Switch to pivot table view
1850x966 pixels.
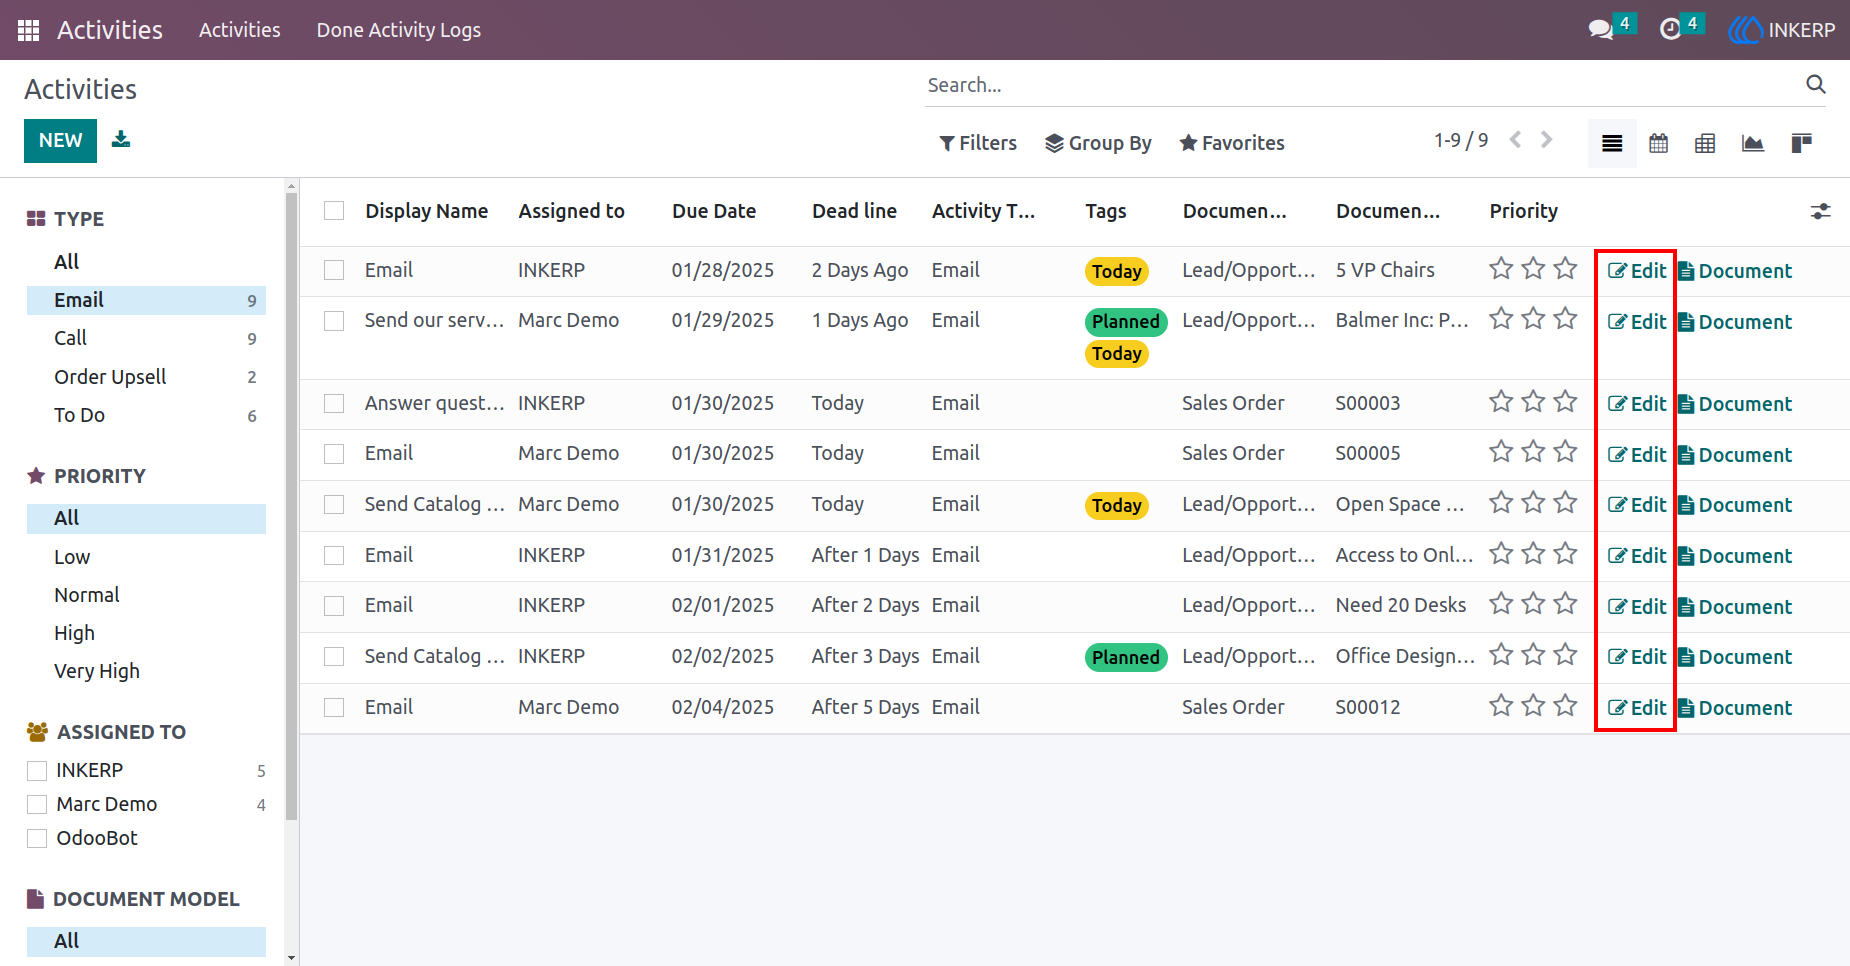pyautogui.click(x=1705, y=143)
